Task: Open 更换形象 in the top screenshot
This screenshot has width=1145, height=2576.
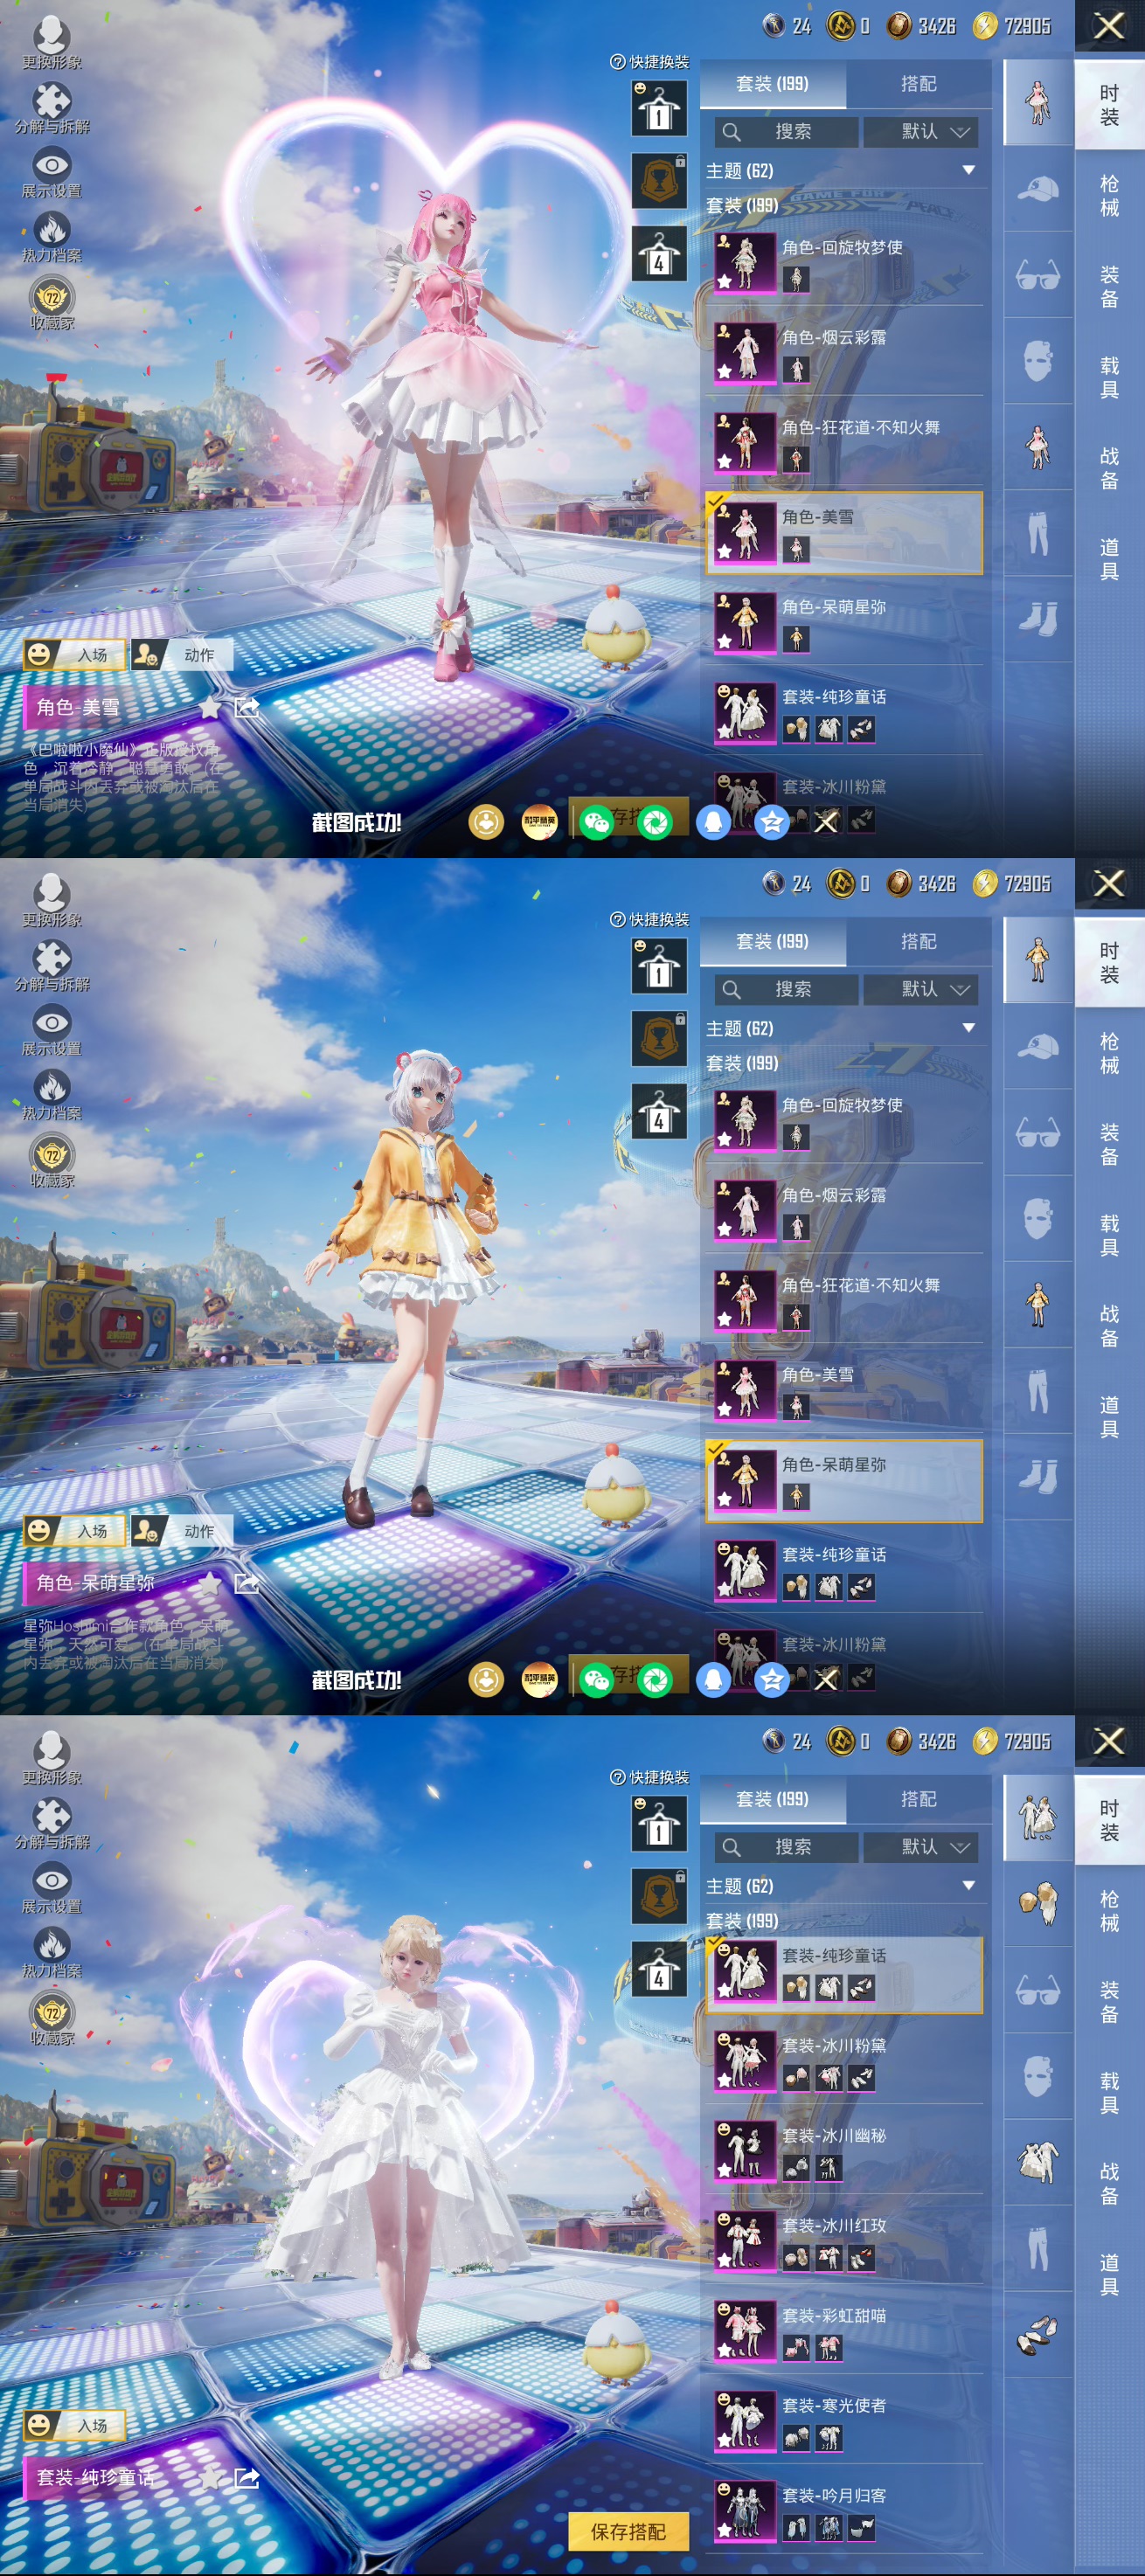Action: (x=52, y=42)
